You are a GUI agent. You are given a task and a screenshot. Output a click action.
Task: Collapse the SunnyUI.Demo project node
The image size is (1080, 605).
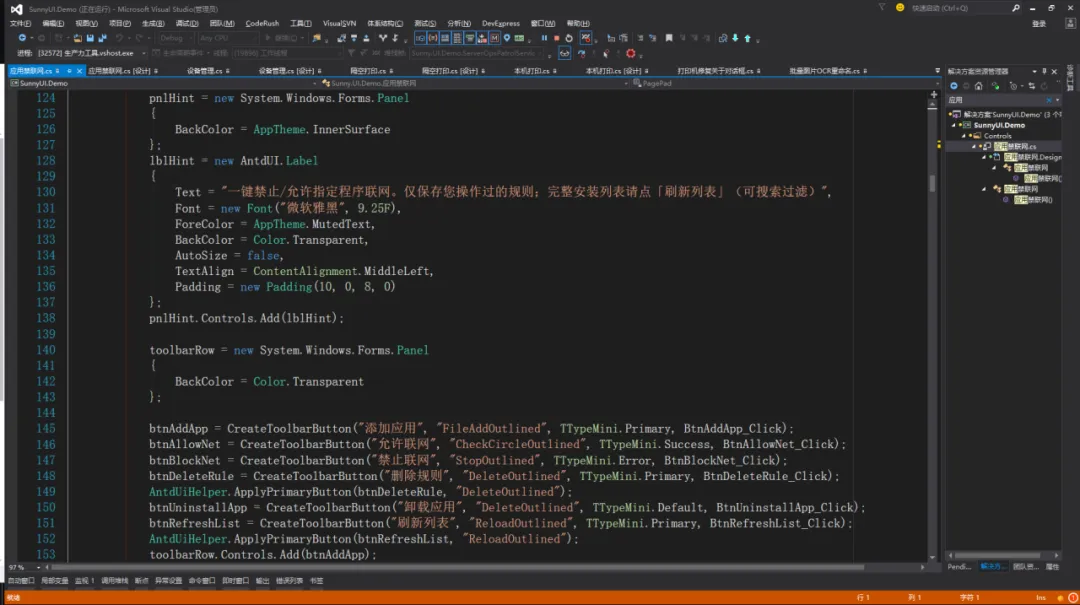pyautogui.click(x=955, y=125)
